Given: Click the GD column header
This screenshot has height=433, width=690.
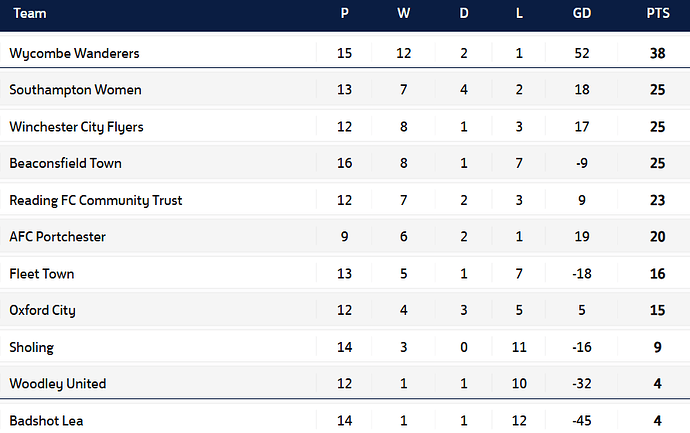Looking at the screenshot, I should pyautogui.click(x=581, y=15).
